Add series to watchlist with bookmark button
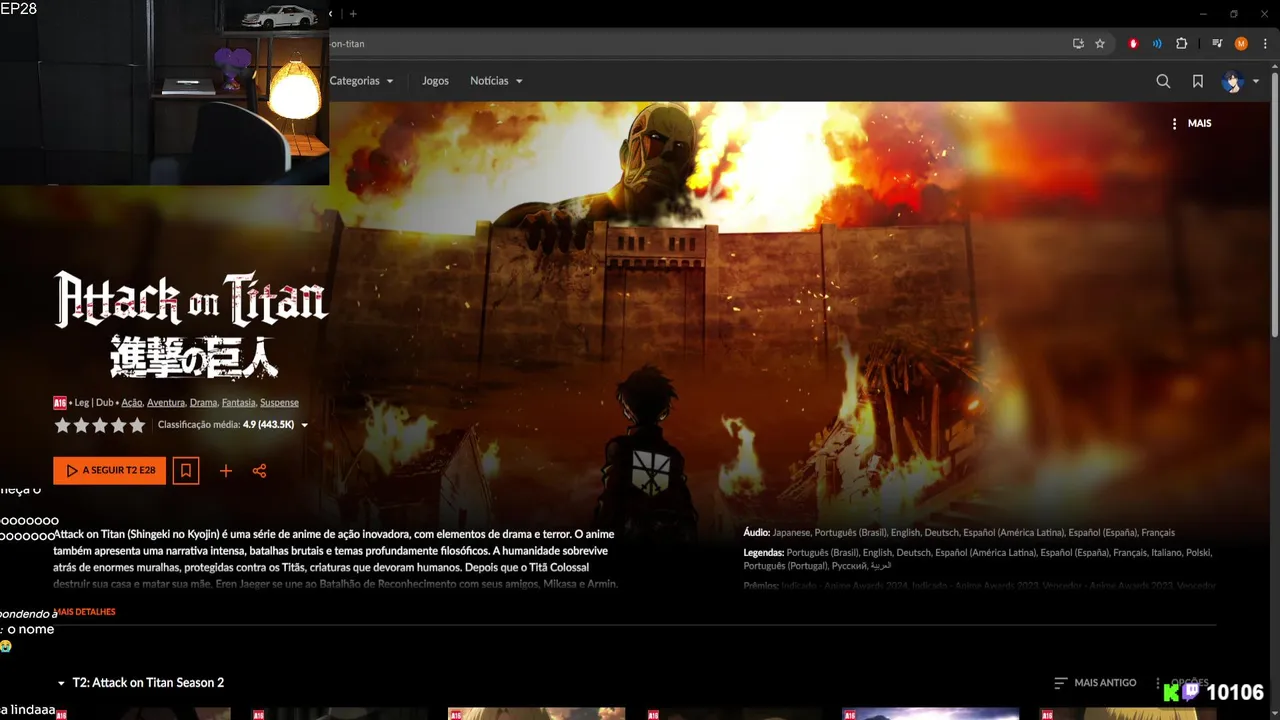Screen dimensions: 1280x720 click(185, 470)
